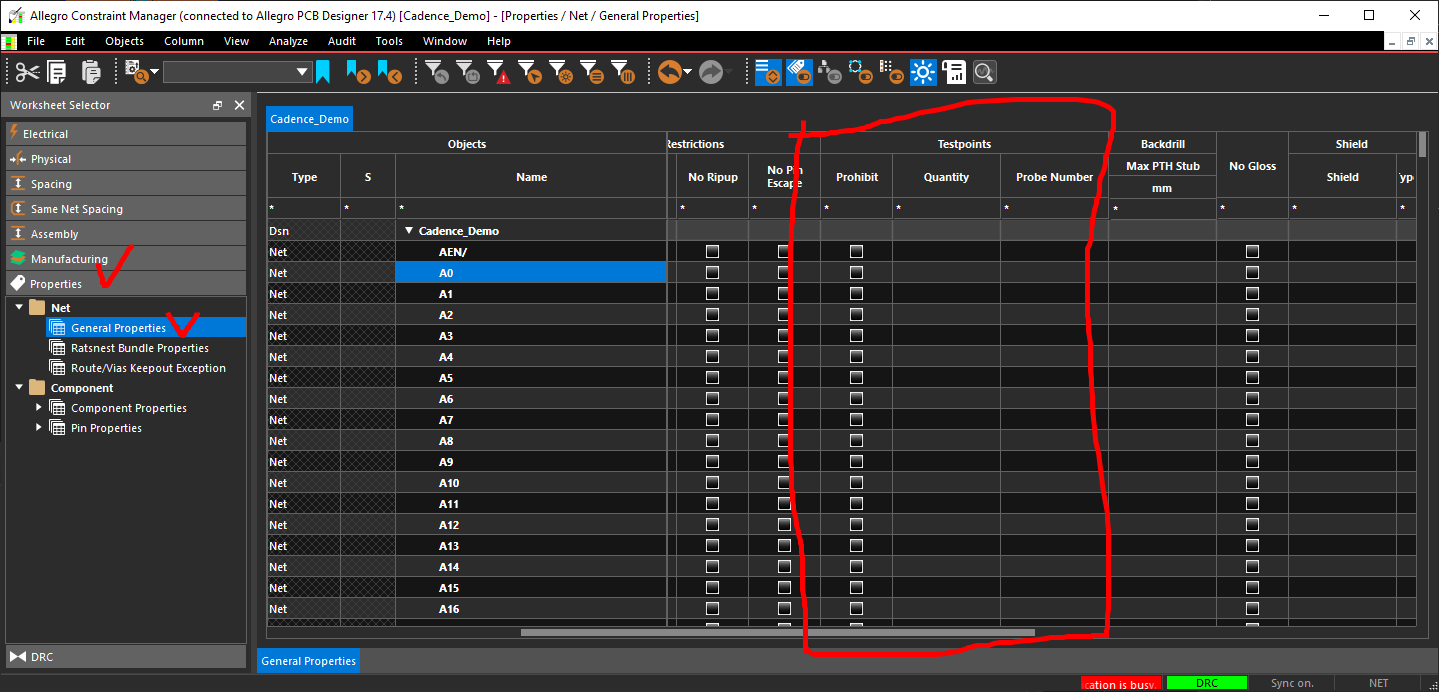Collapse the Net folder in Worksheet Selector
The width and height of the screenshot is (1439, 692).
(19, 308)
